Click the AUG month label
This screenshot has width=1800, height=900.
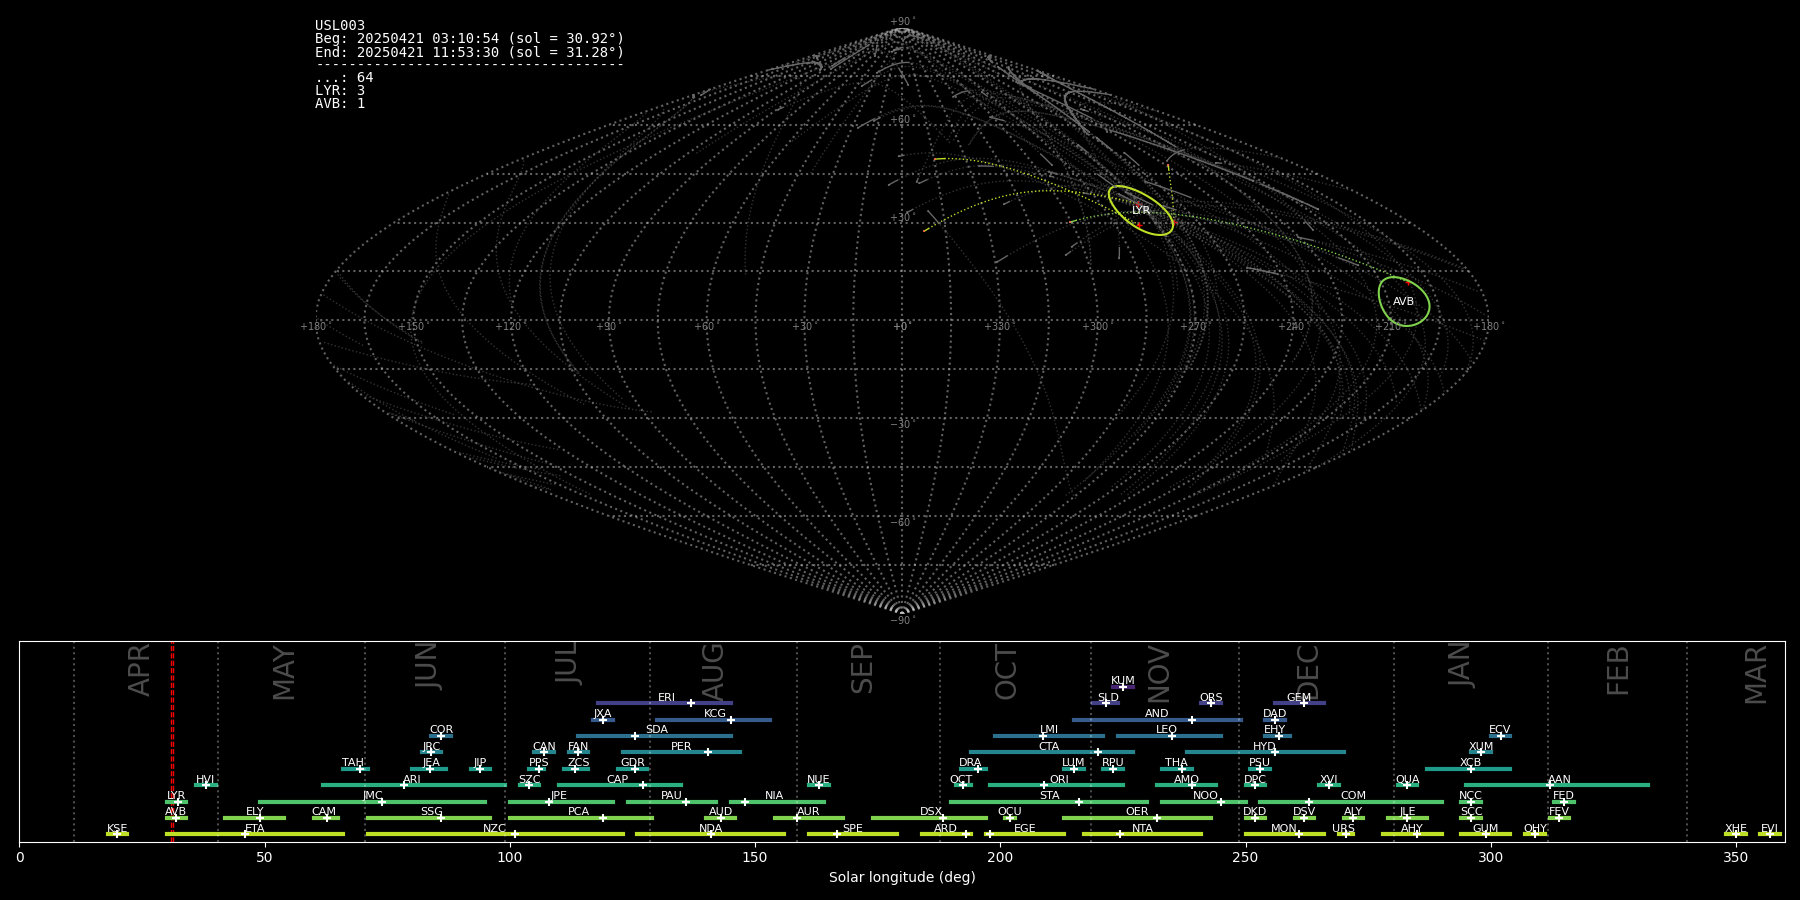[713, 672]
